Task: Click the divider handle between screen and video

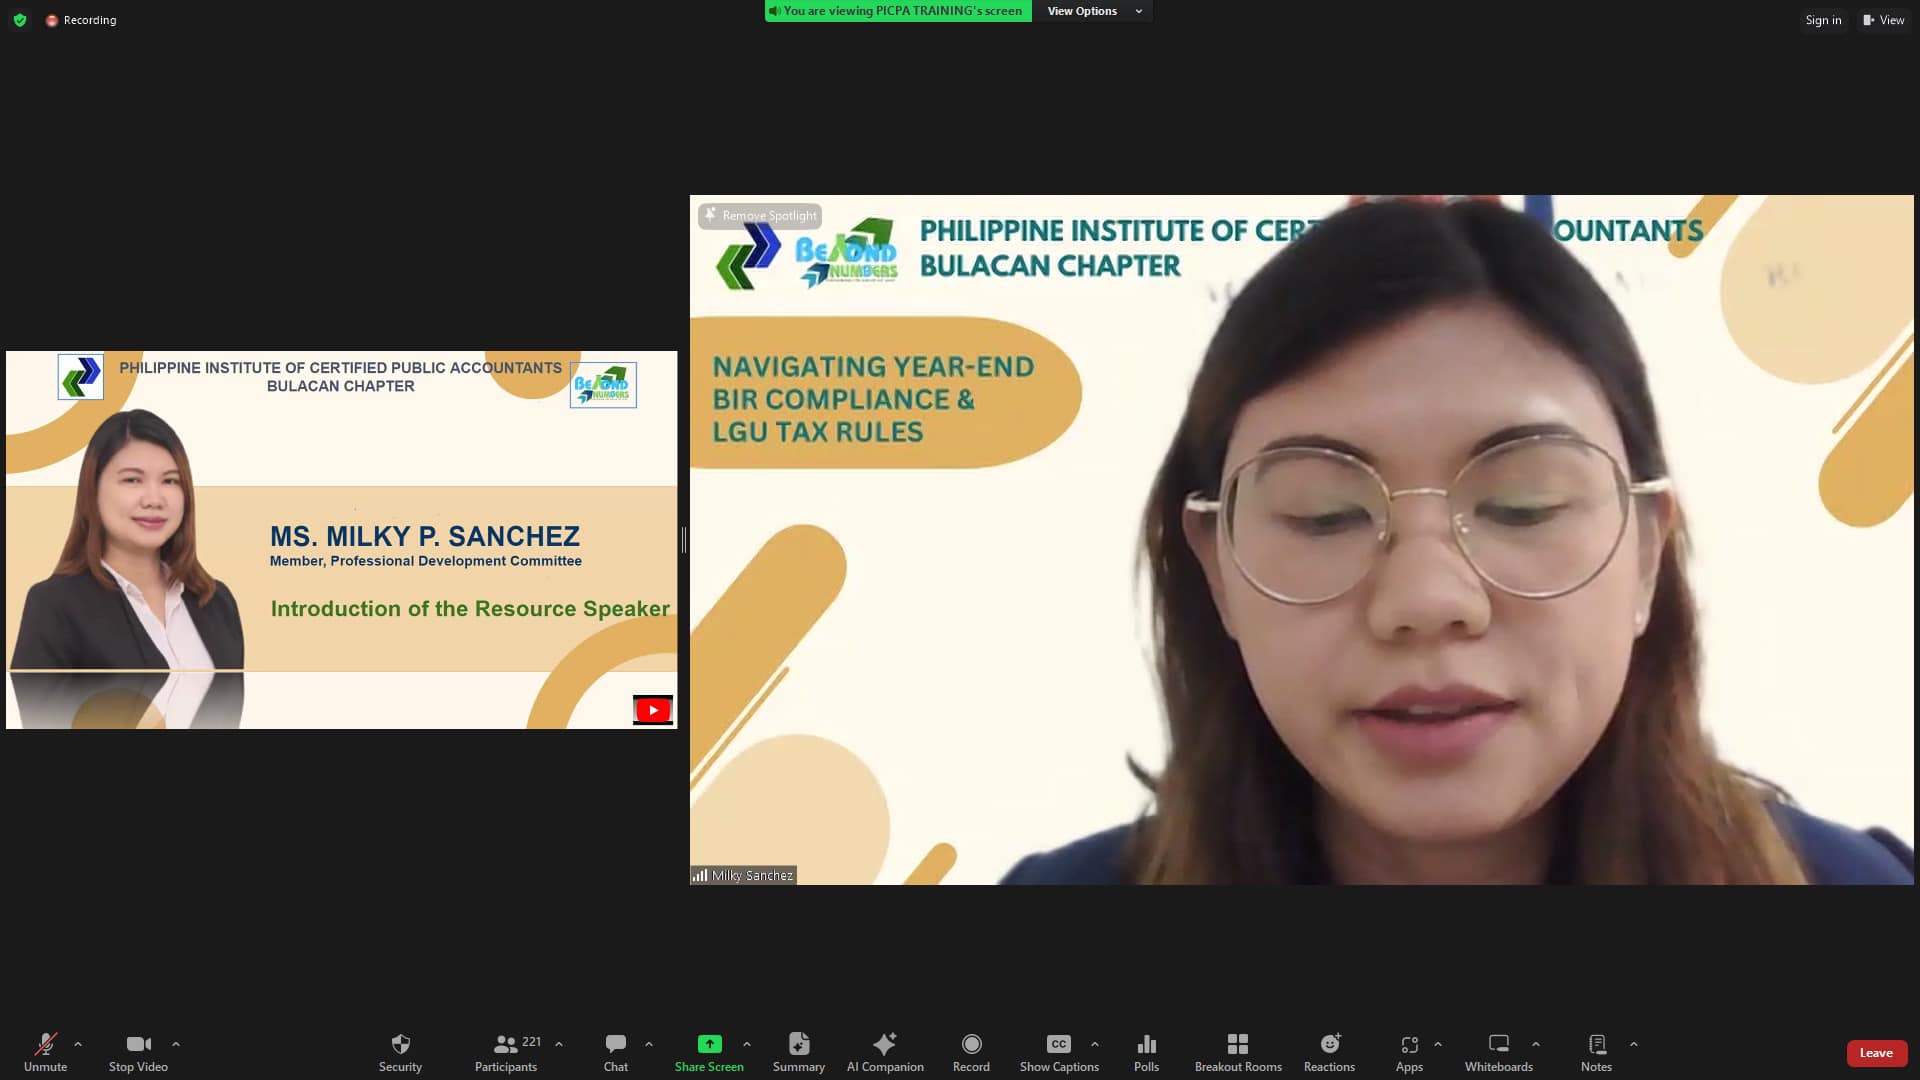Action: (684, 540)
